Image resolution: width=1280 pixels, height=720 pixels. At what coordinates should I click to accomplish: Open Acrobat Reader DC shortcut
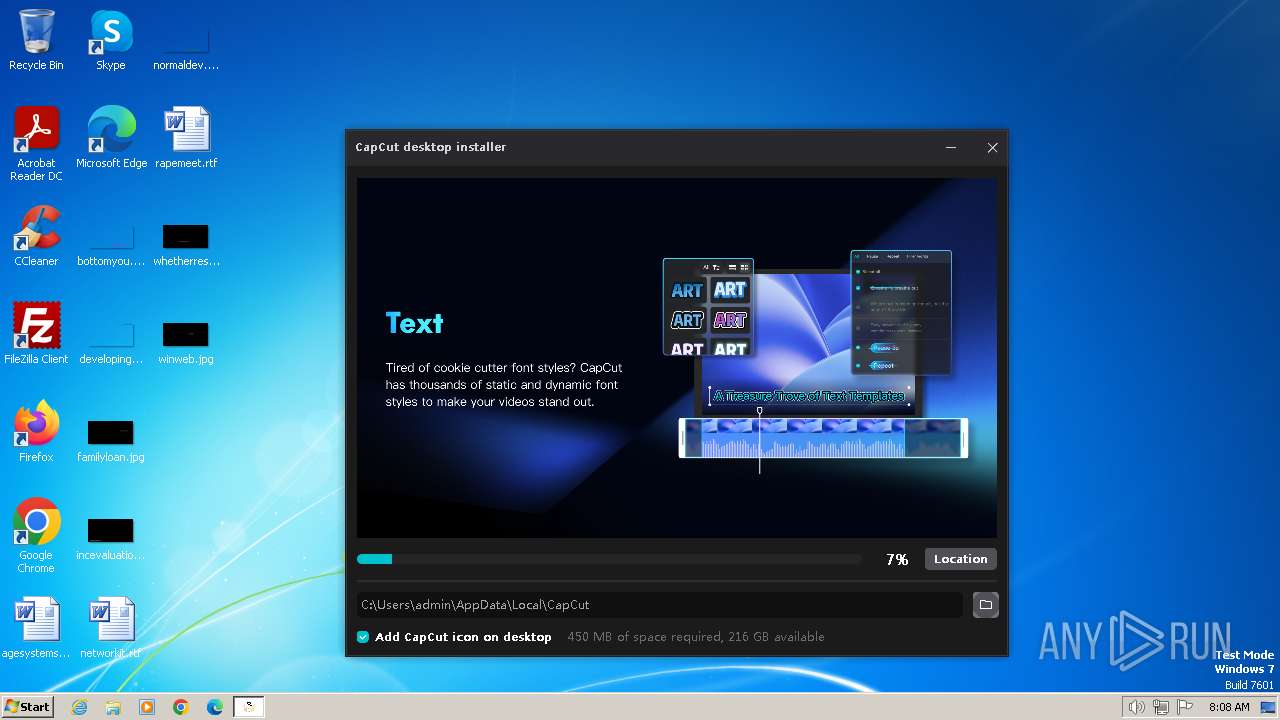pyautogui.click(x=36, y=144)
